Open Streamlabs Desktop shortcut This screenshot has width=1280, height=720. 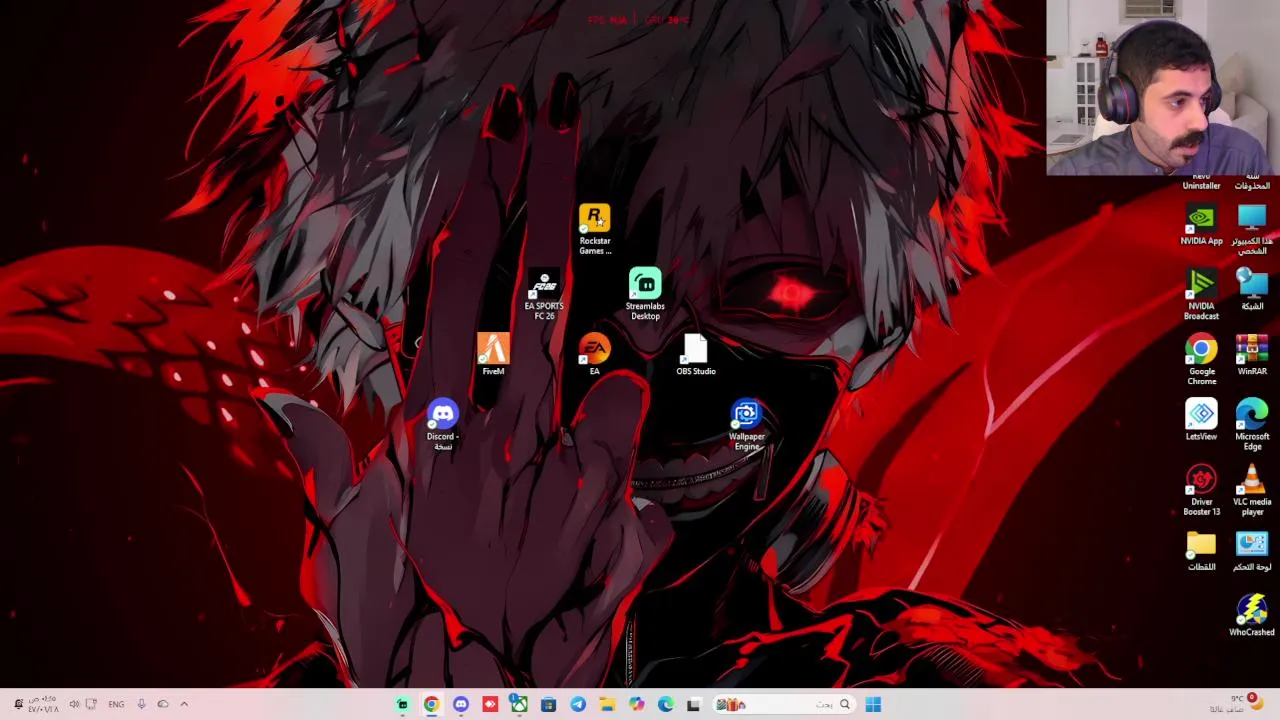[645, 294]
